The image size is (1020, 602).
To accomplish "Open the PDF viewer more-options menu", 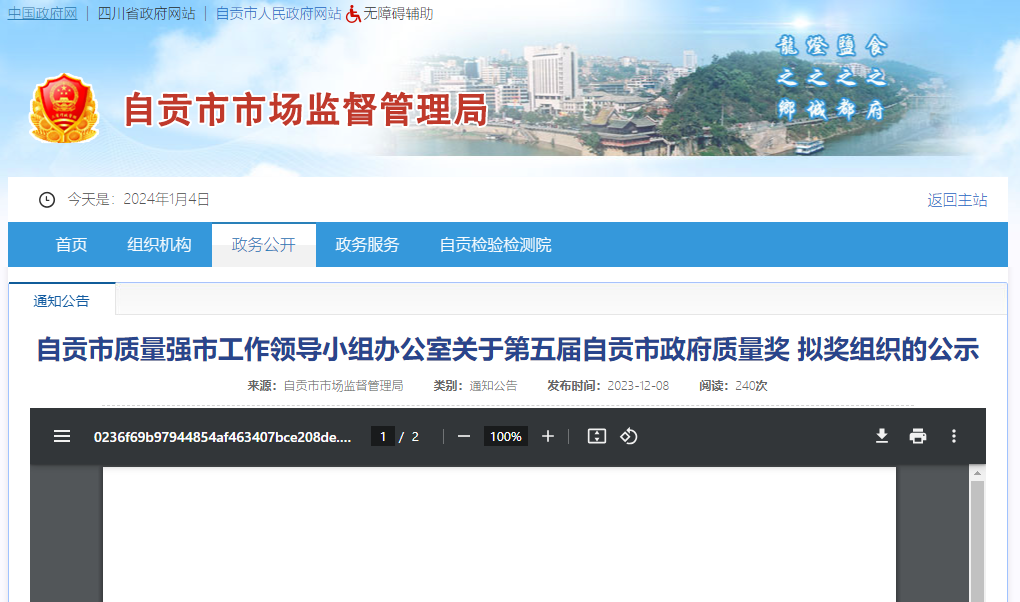I will pos(954,436).
